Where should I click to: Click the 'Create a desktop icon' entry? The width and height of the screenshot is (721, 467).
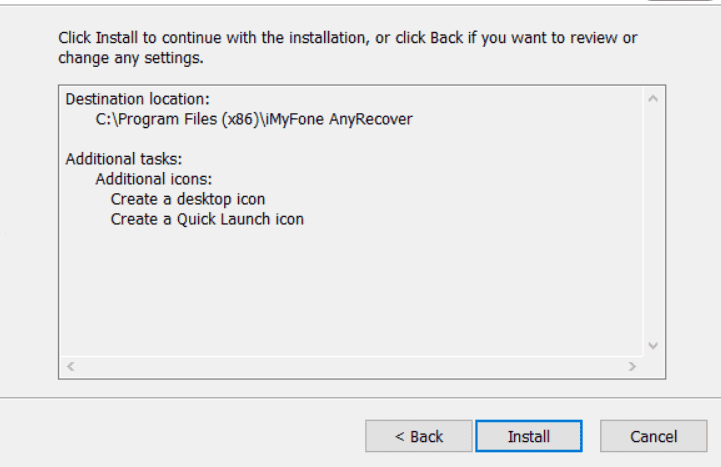click(188, 199)
